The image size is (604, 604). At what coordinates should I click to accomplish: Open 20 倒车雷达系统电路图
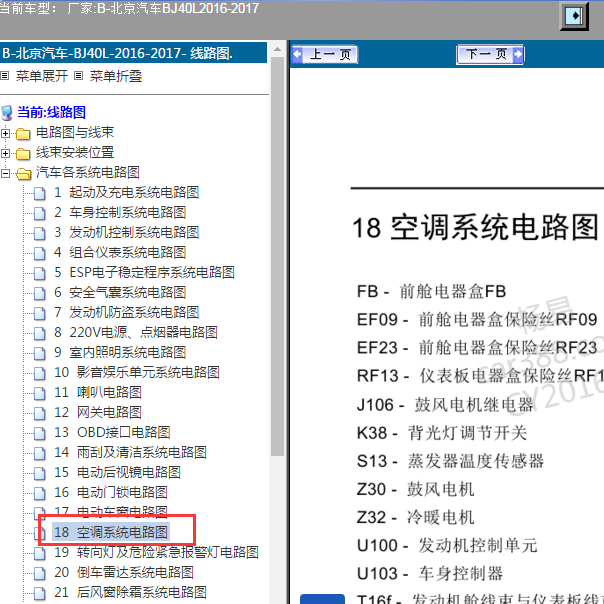pos(124,572)
